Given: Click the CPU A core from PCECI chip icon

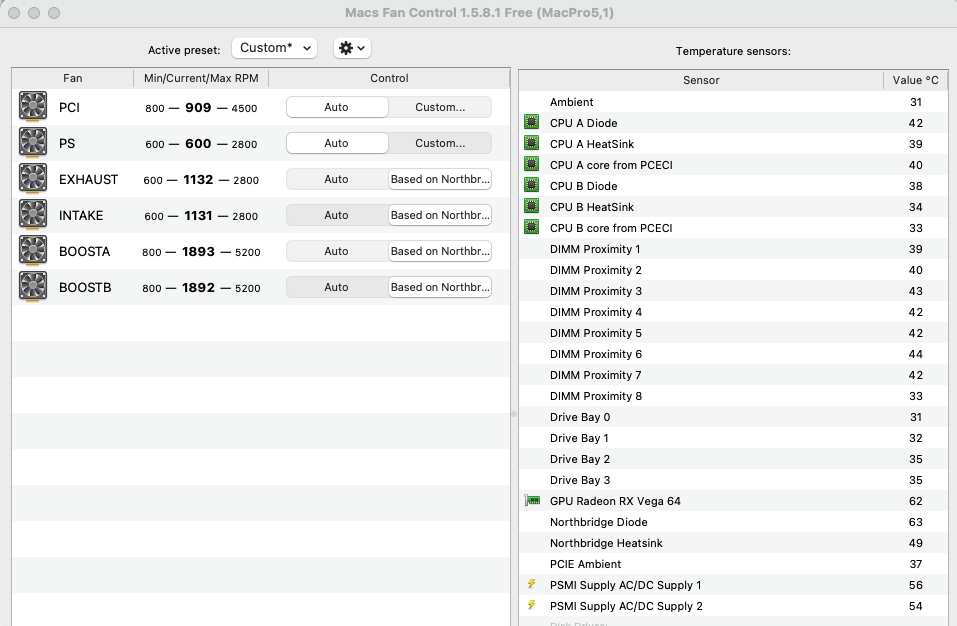Looking at the screenshot, I should [x=532, y=164].
